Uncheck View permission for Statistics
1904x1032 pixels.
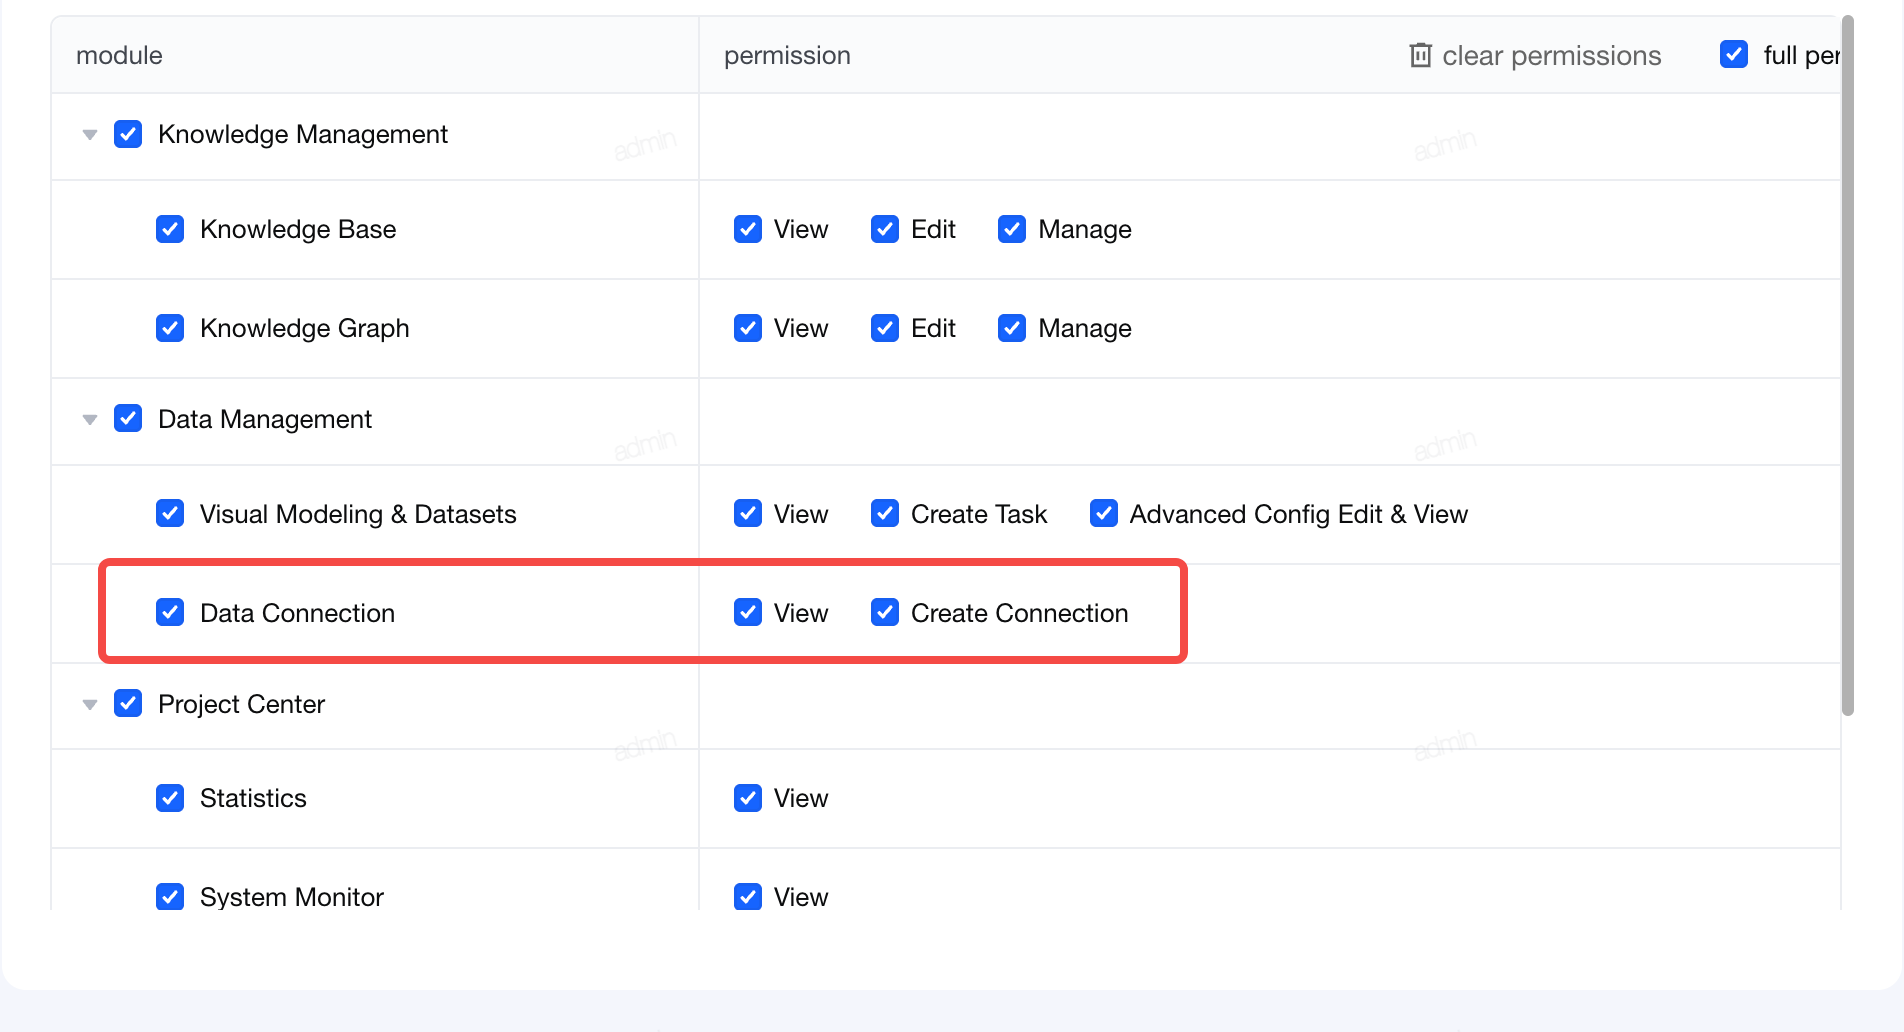(x=748, y=798)
